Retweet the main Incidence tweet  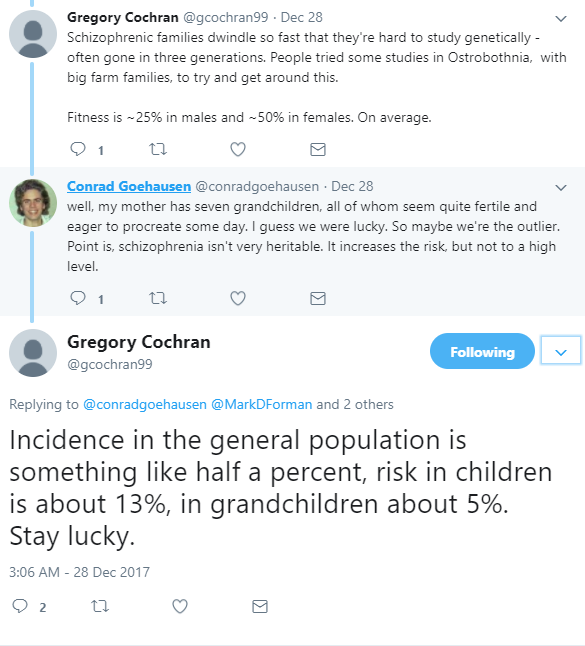point(100,606)
